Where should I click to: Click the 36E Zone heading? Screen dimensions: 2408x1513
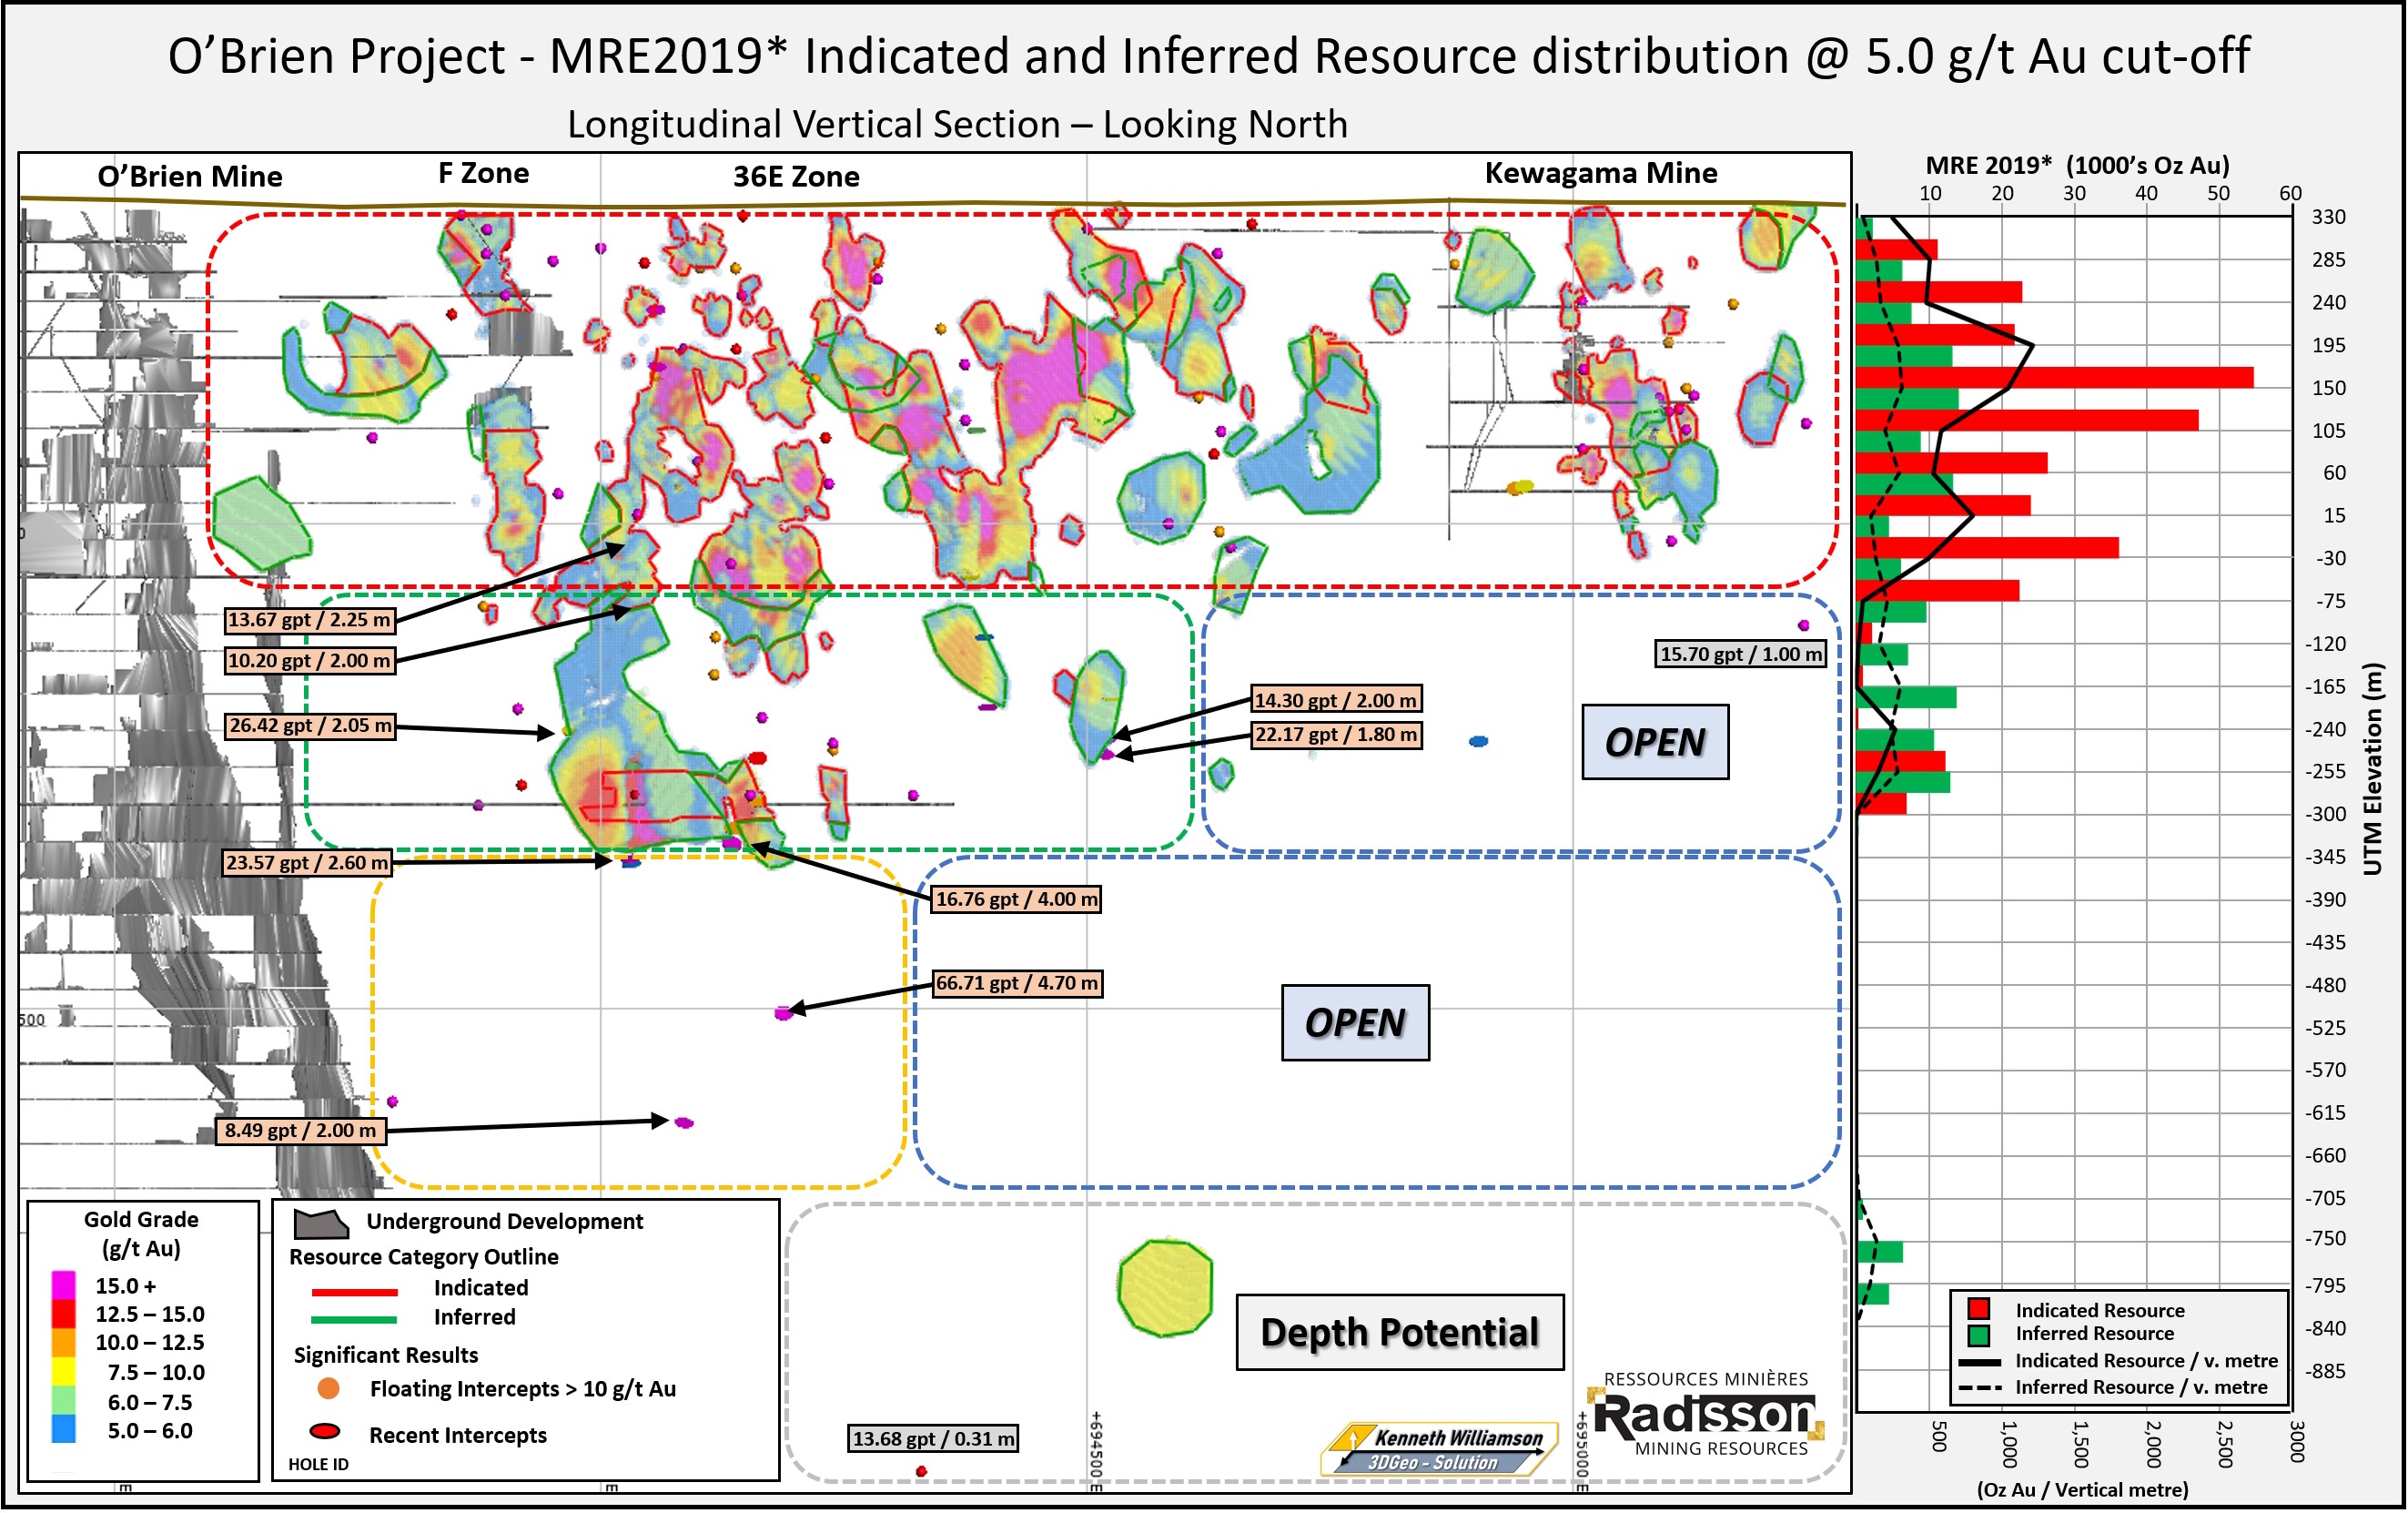[796, 177]
